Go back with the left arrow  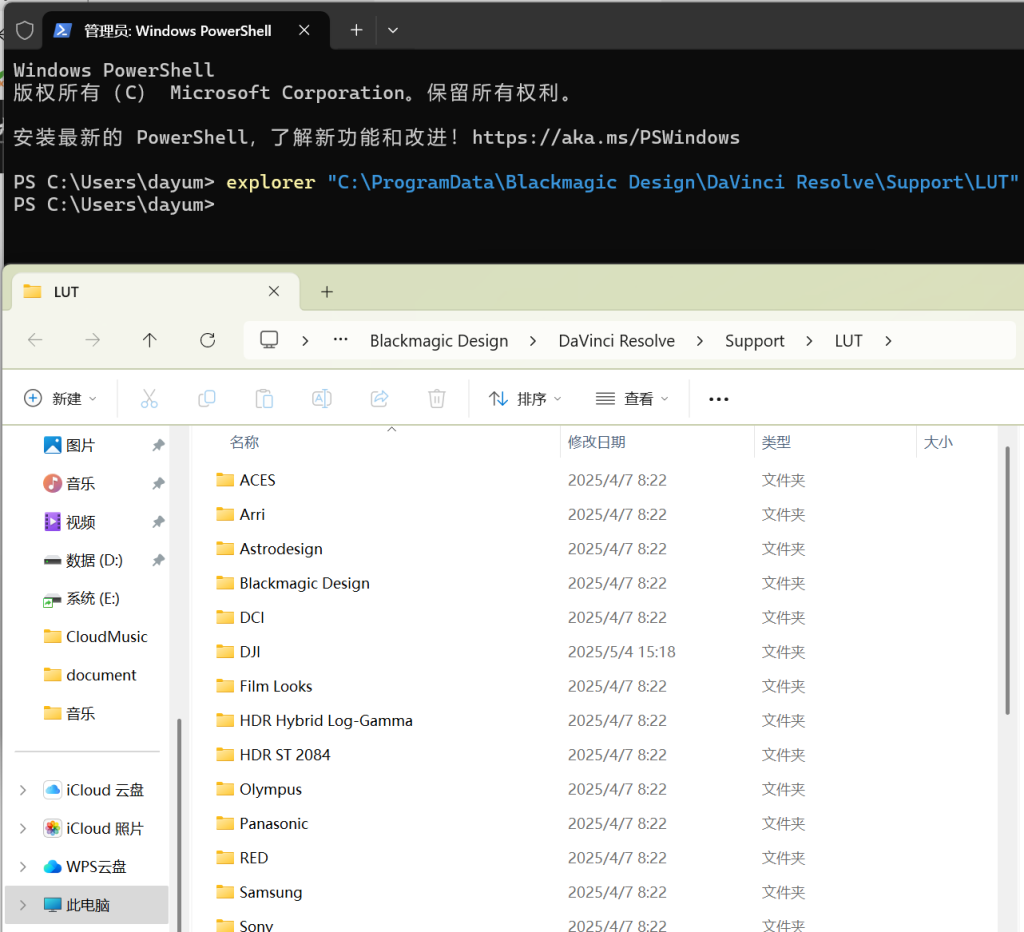[x=35, y=340]
